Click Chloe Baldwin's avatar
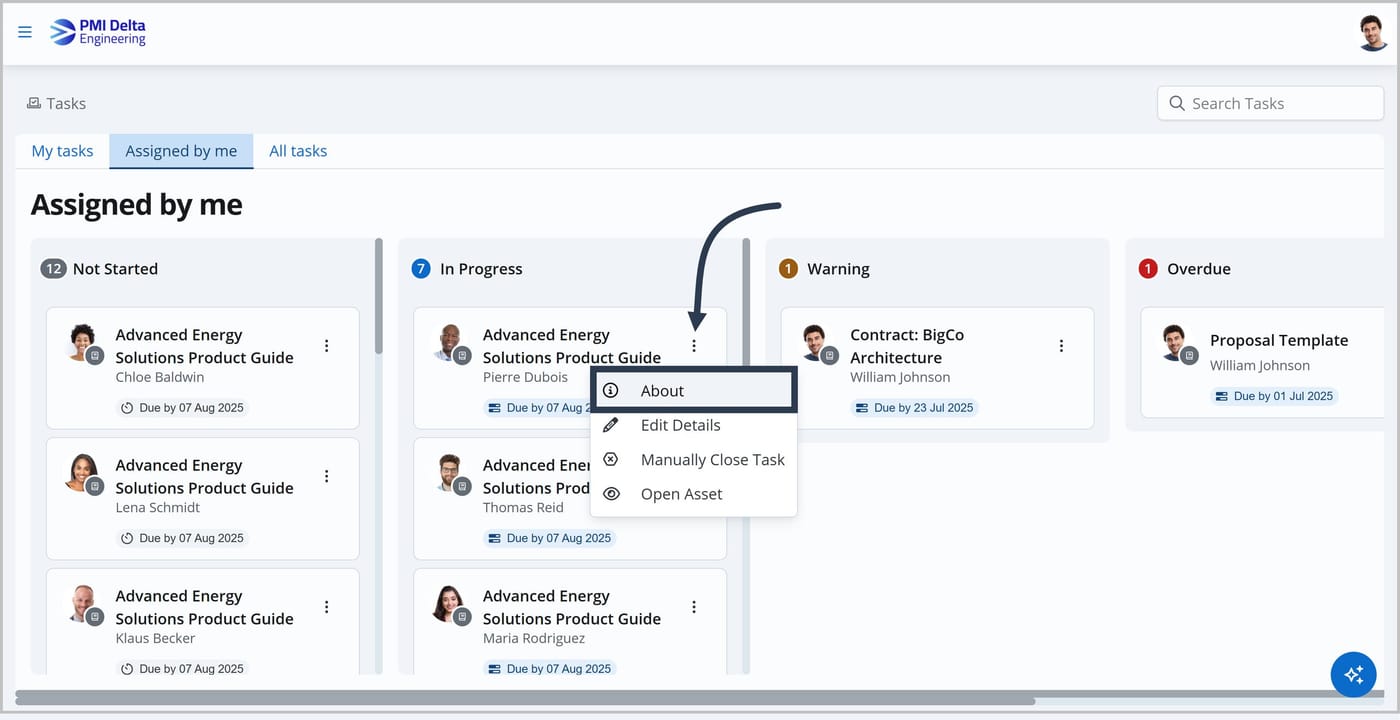This screenshot has height=720, width=1400. [82, 342]
